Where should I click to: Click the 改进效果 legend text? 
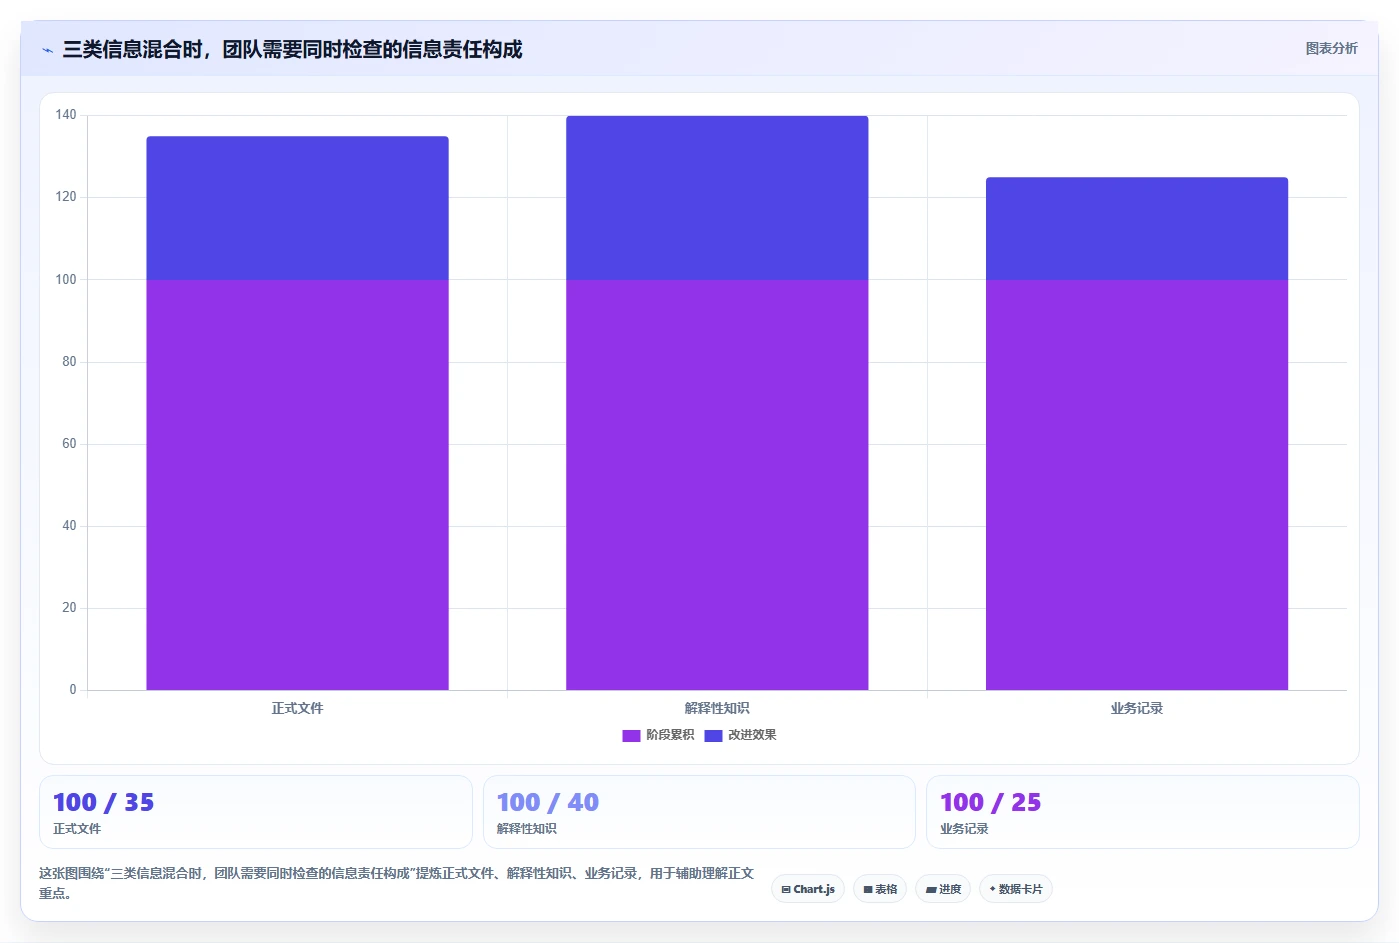(x=752, y=735)
